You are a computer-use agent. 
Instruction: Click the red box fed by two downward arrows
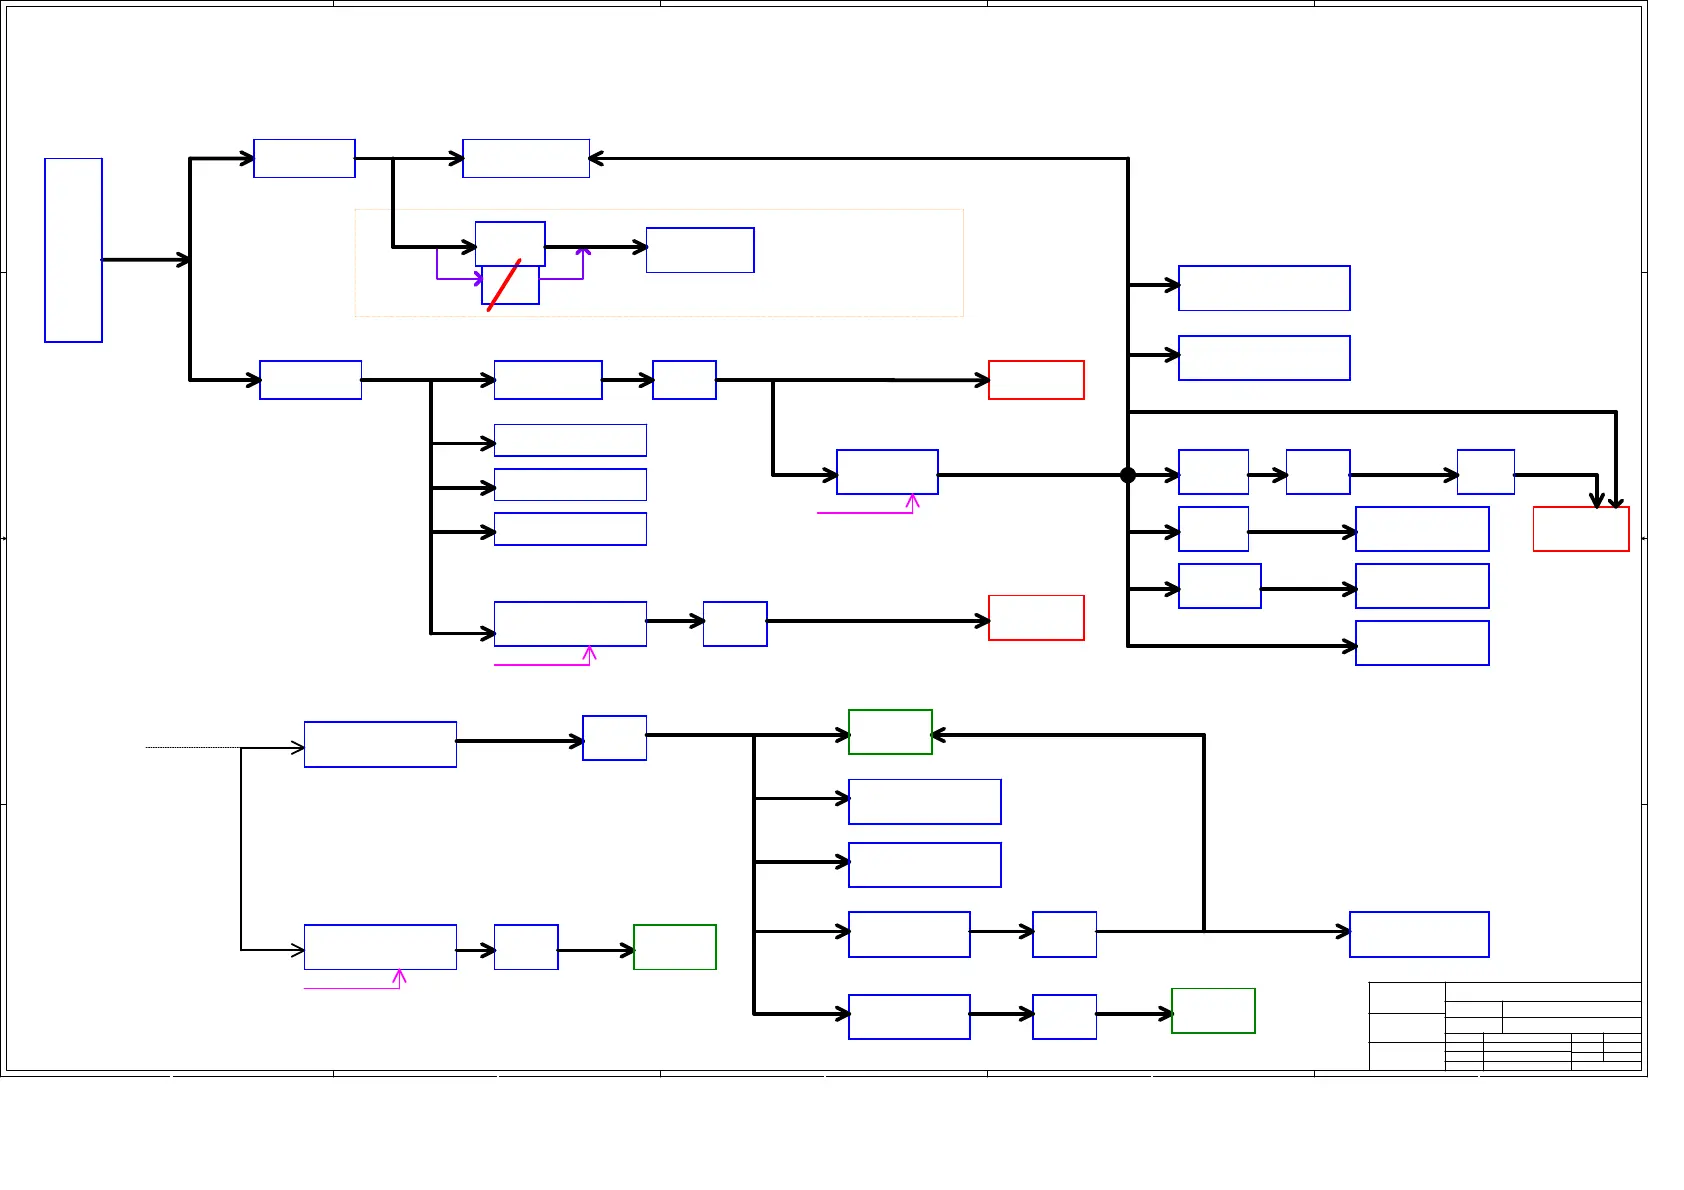click(x=1581, y=529)
